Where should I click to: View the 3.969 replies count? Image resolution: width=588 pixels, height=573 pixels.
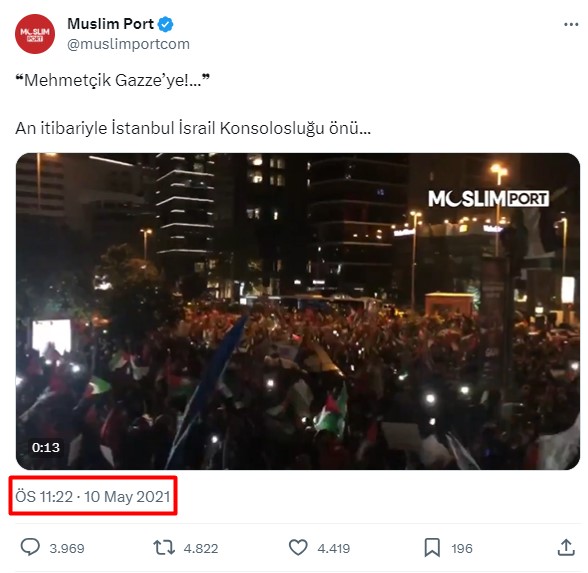click(x=67, y=549)
